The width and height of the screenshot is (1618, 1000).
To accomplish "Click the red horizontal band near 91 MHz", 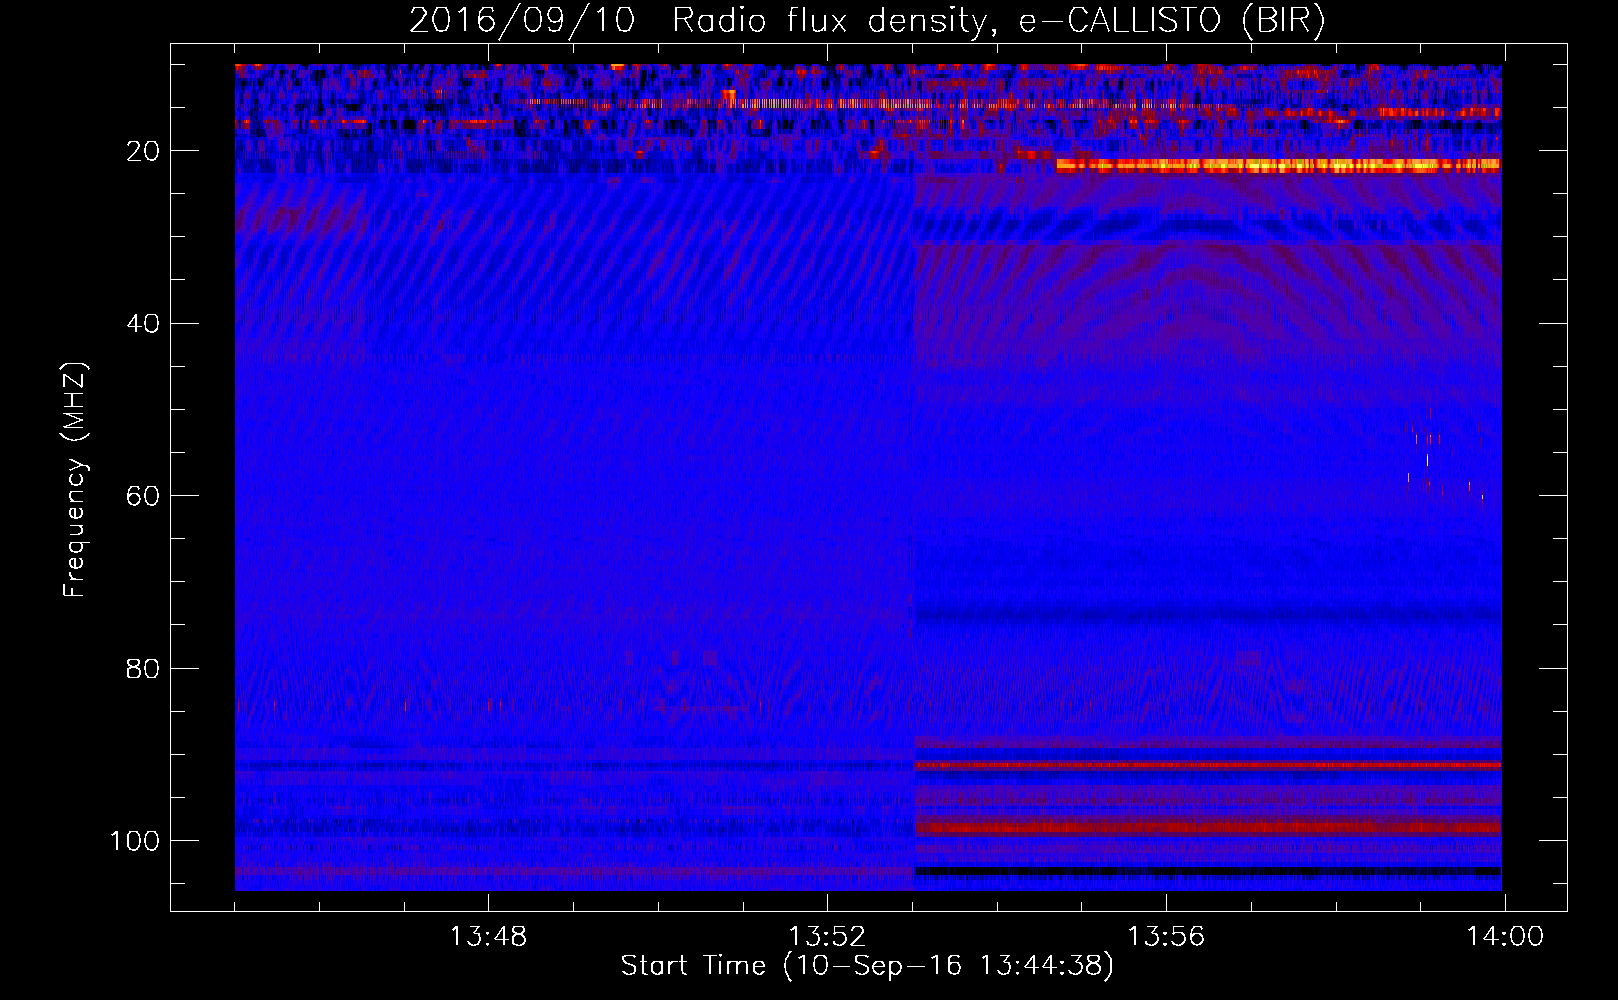I will tap(1208, 765).
